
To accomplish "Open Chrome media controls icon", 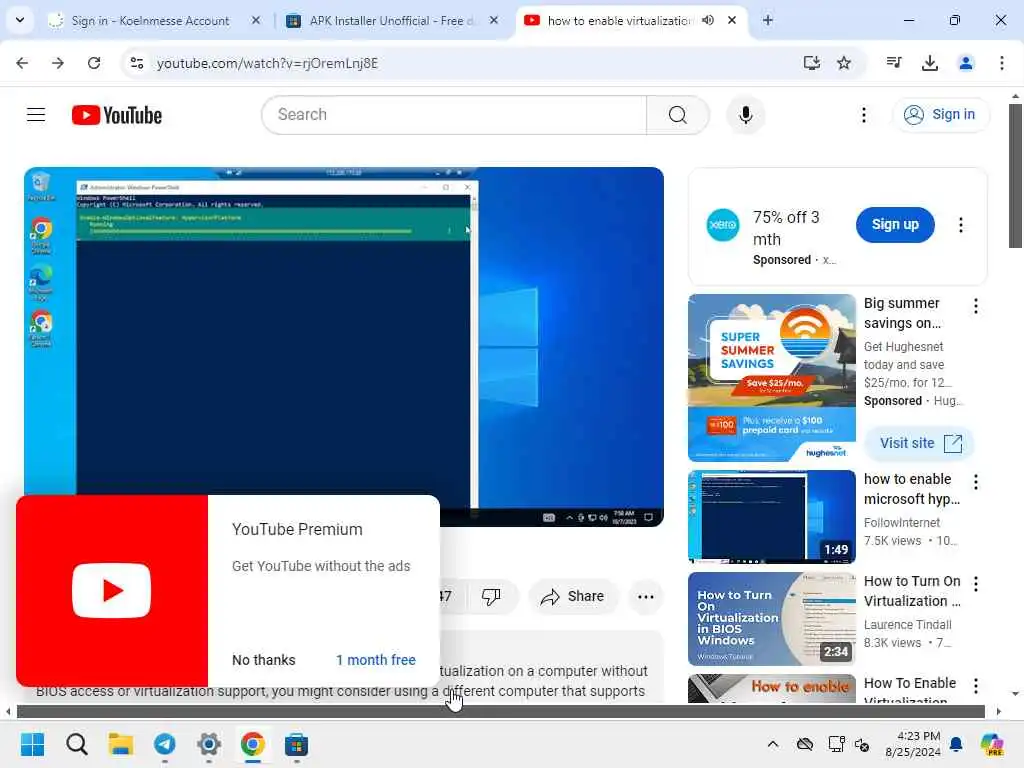I will [x=893, y=63].
